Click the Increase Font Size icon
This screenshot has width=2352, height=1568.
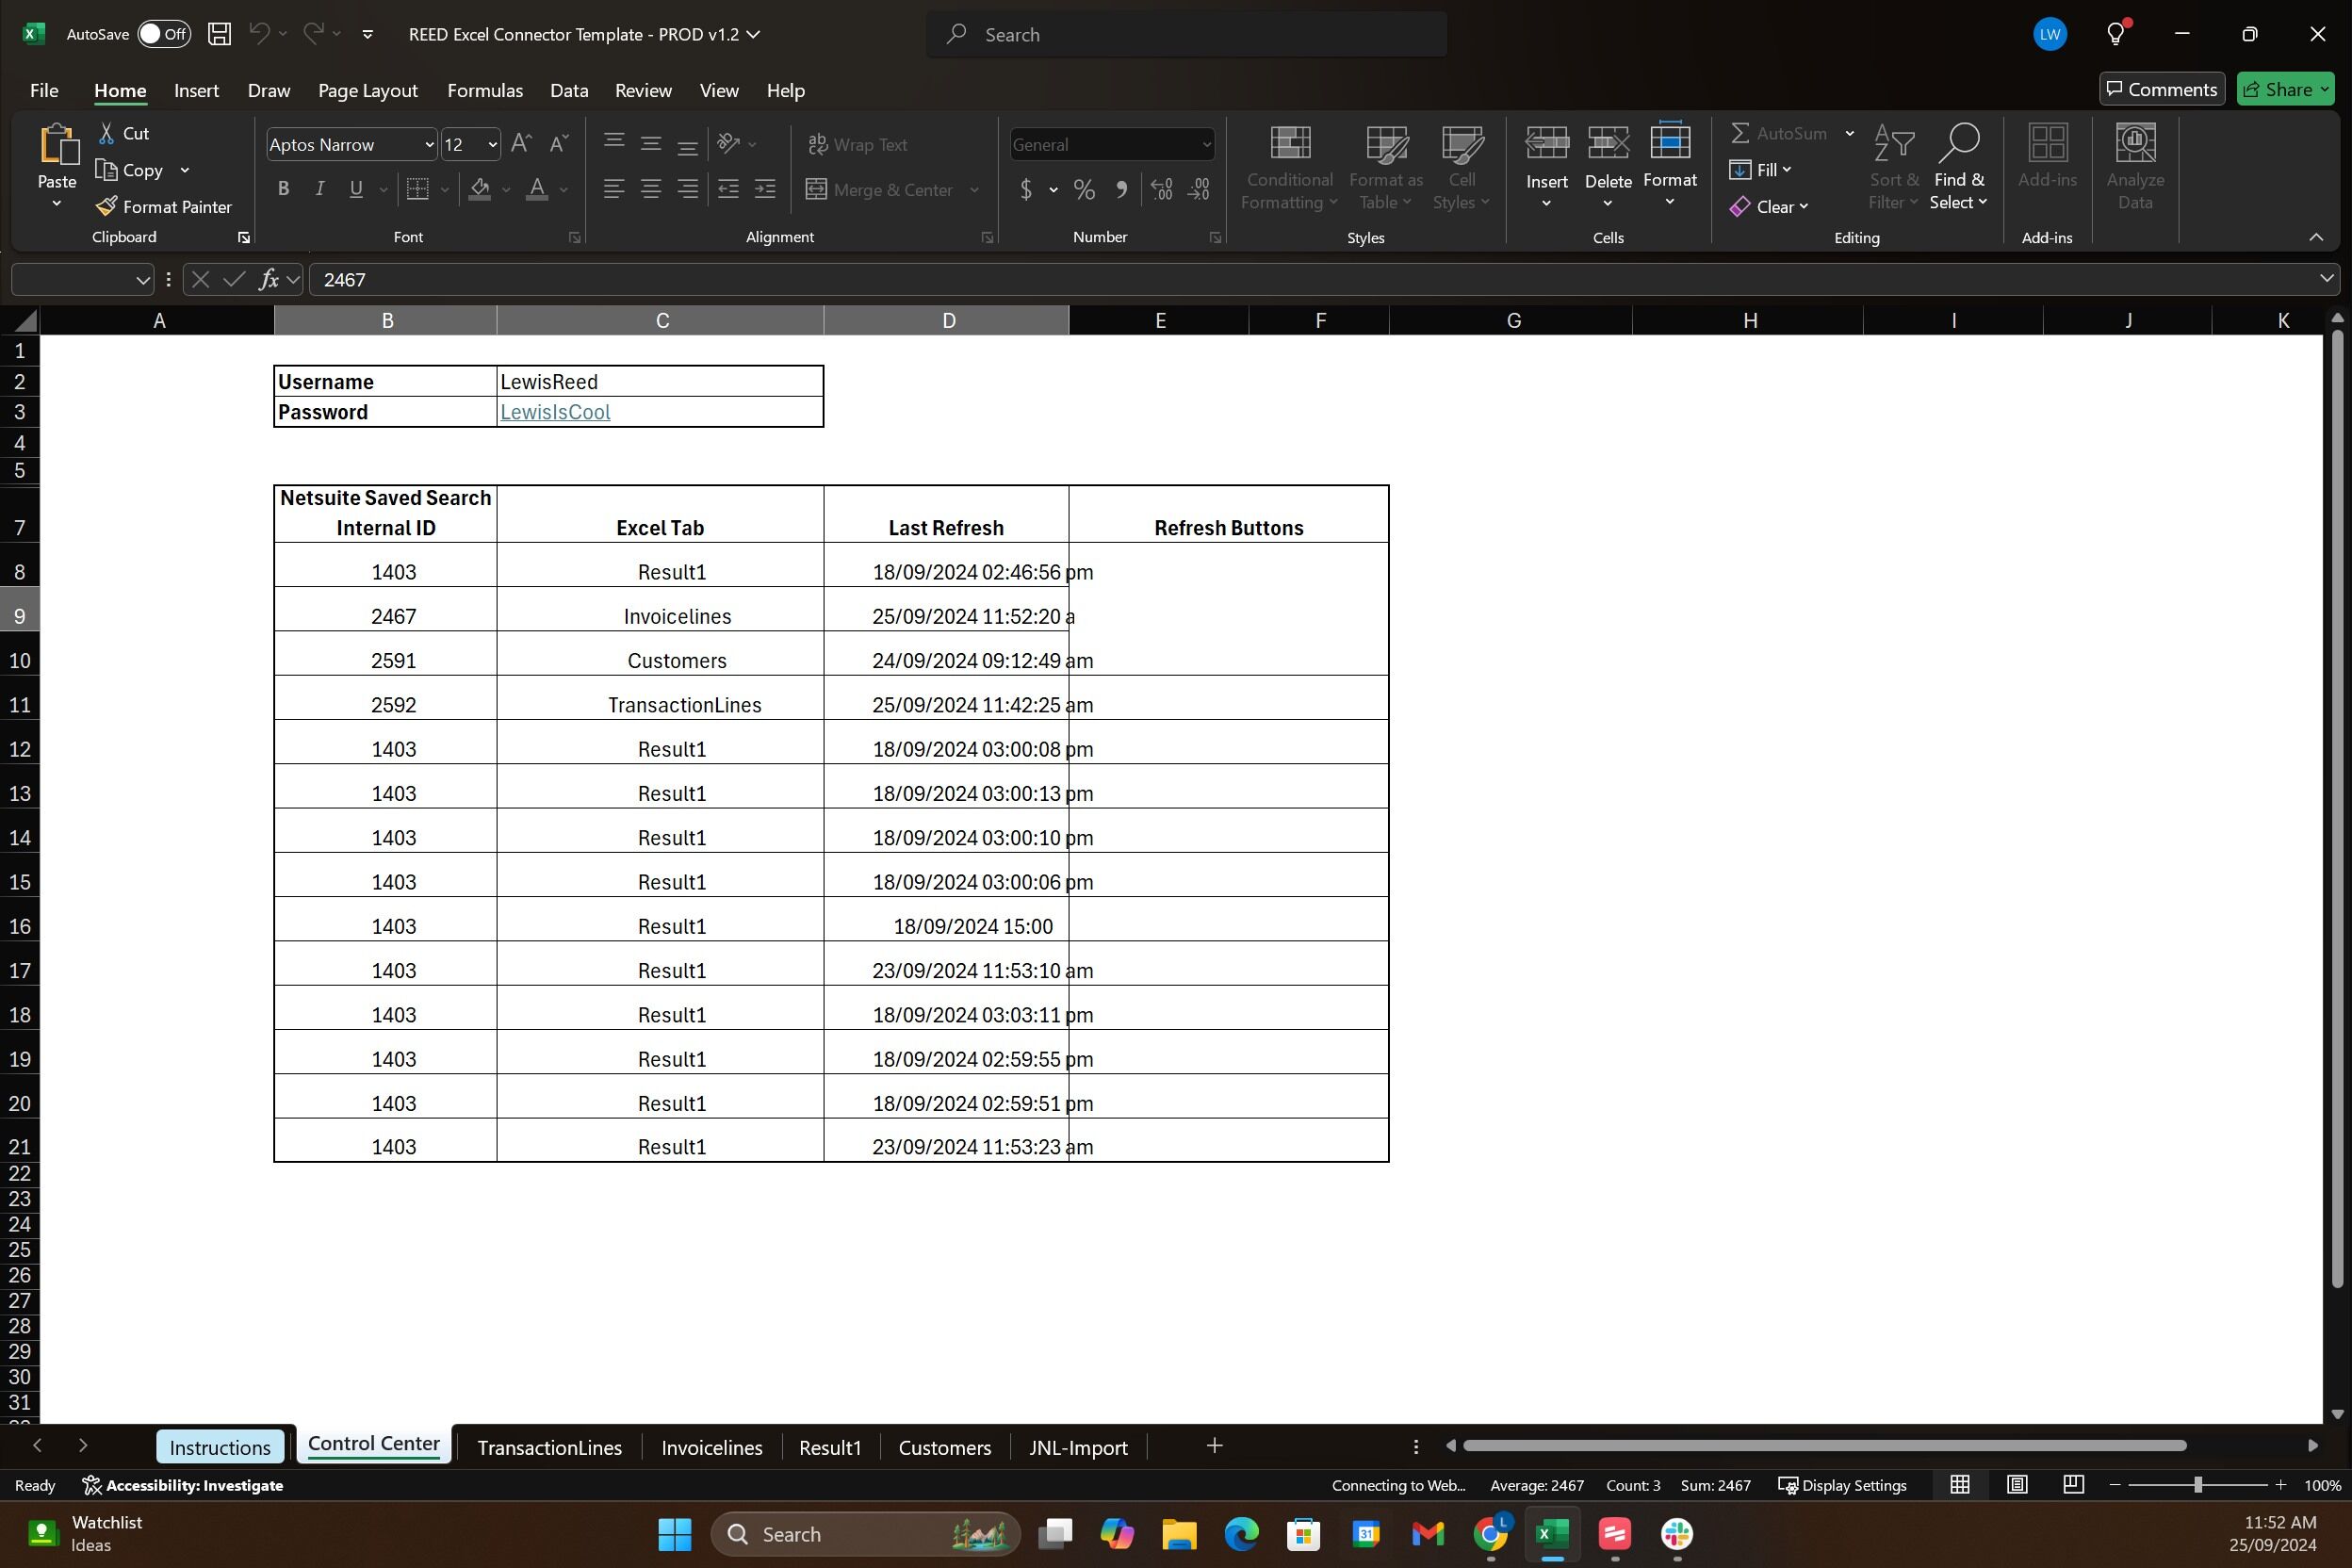click(x=520, y=144)
